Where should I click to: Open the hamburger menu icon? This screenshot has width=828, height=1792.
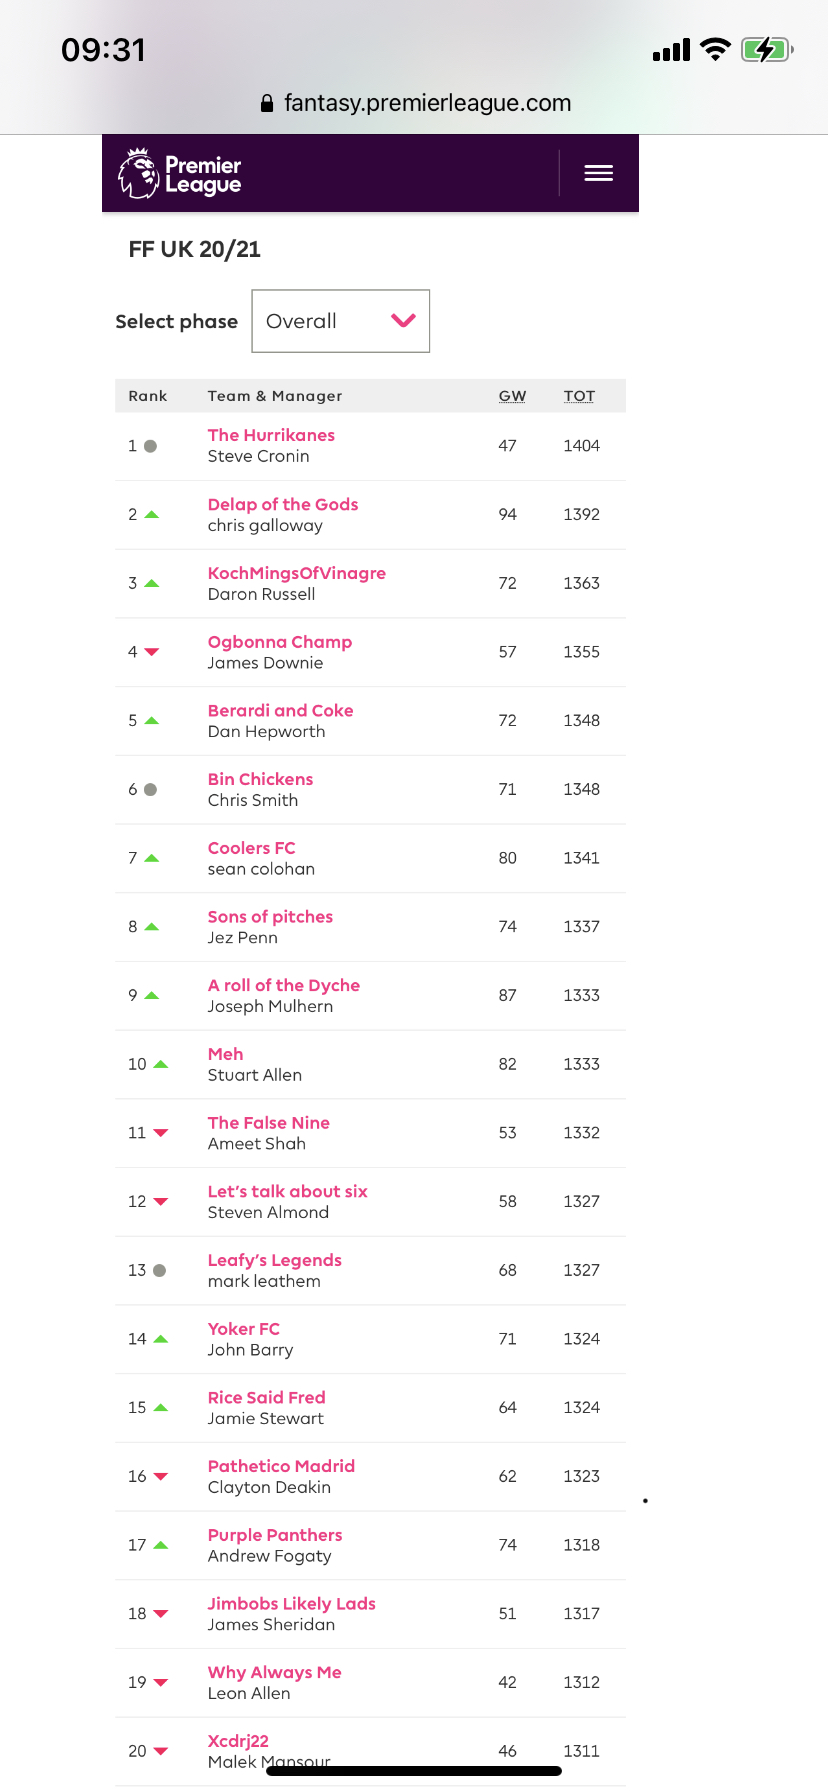(x=598, y=173)
